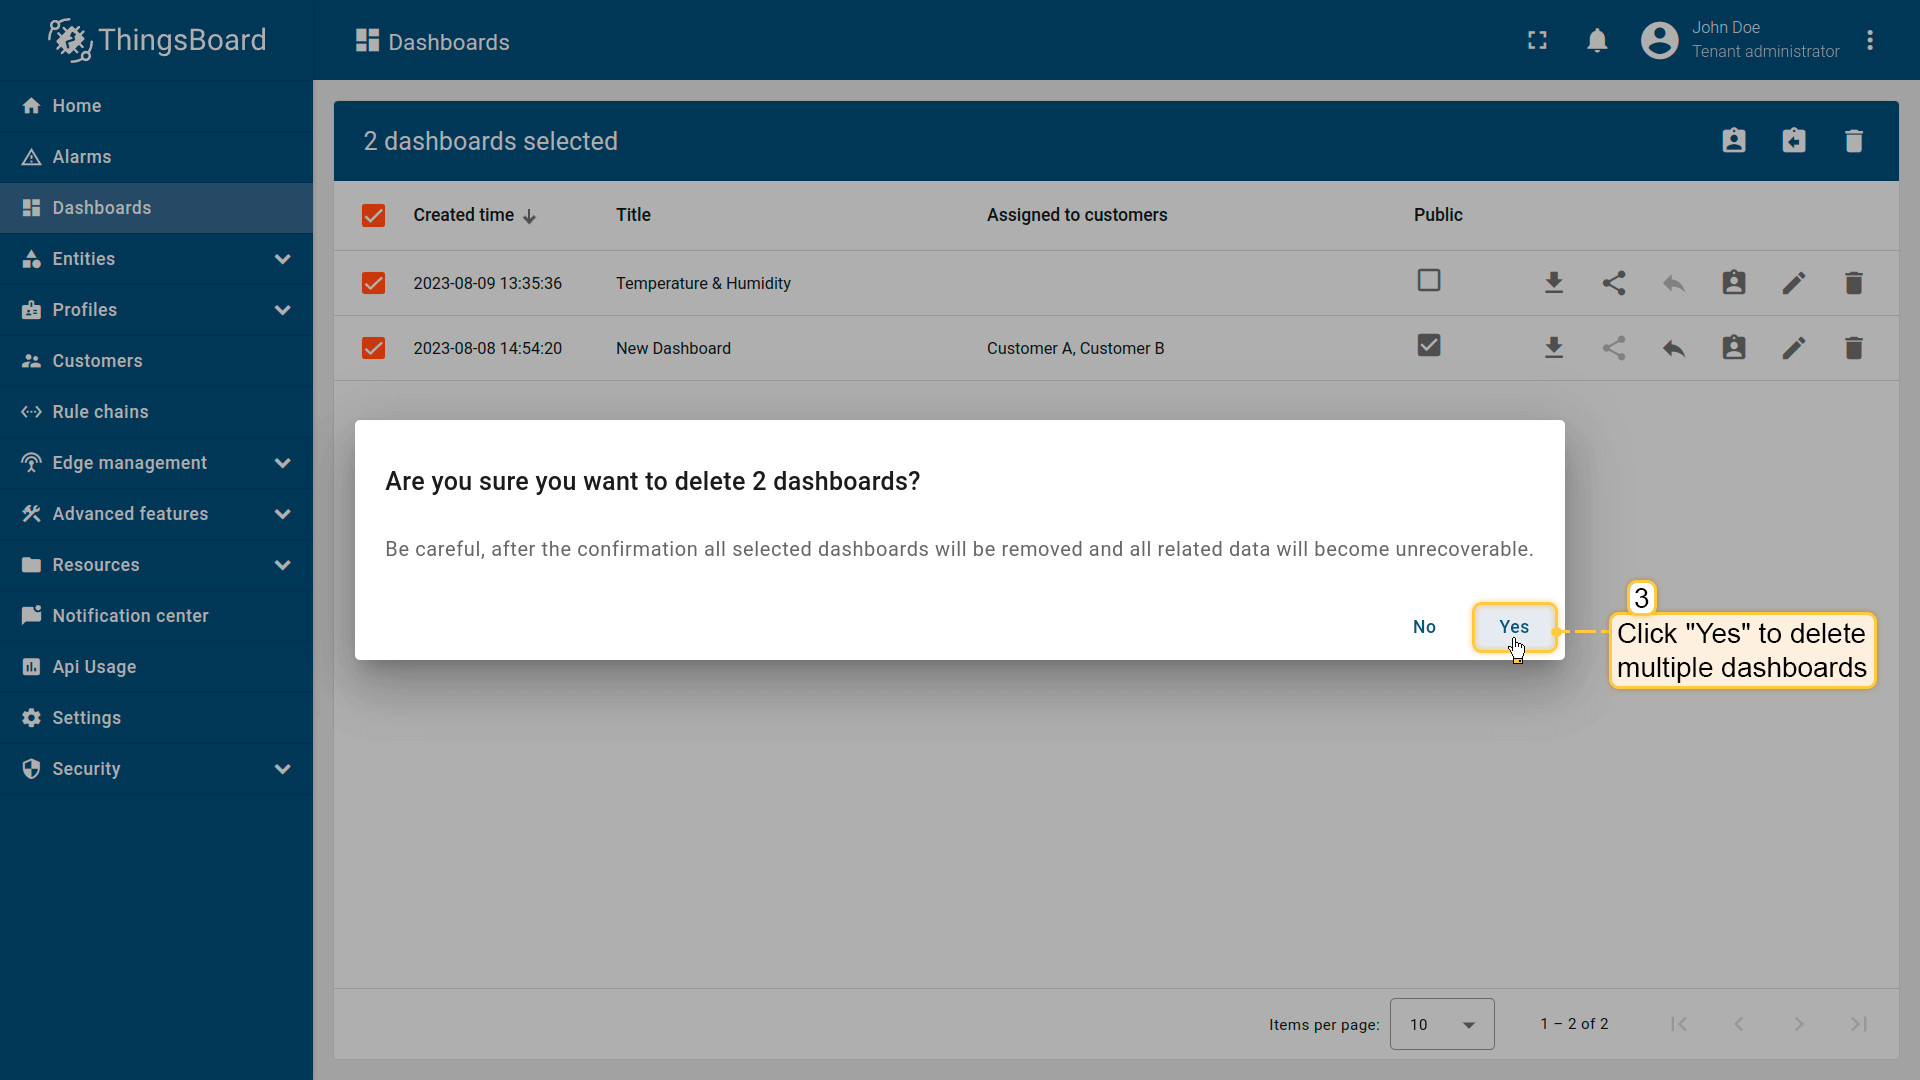Deselect the Temperature & Humidity row checkbox
The image size is (1920, 1080).
(373, 284)
